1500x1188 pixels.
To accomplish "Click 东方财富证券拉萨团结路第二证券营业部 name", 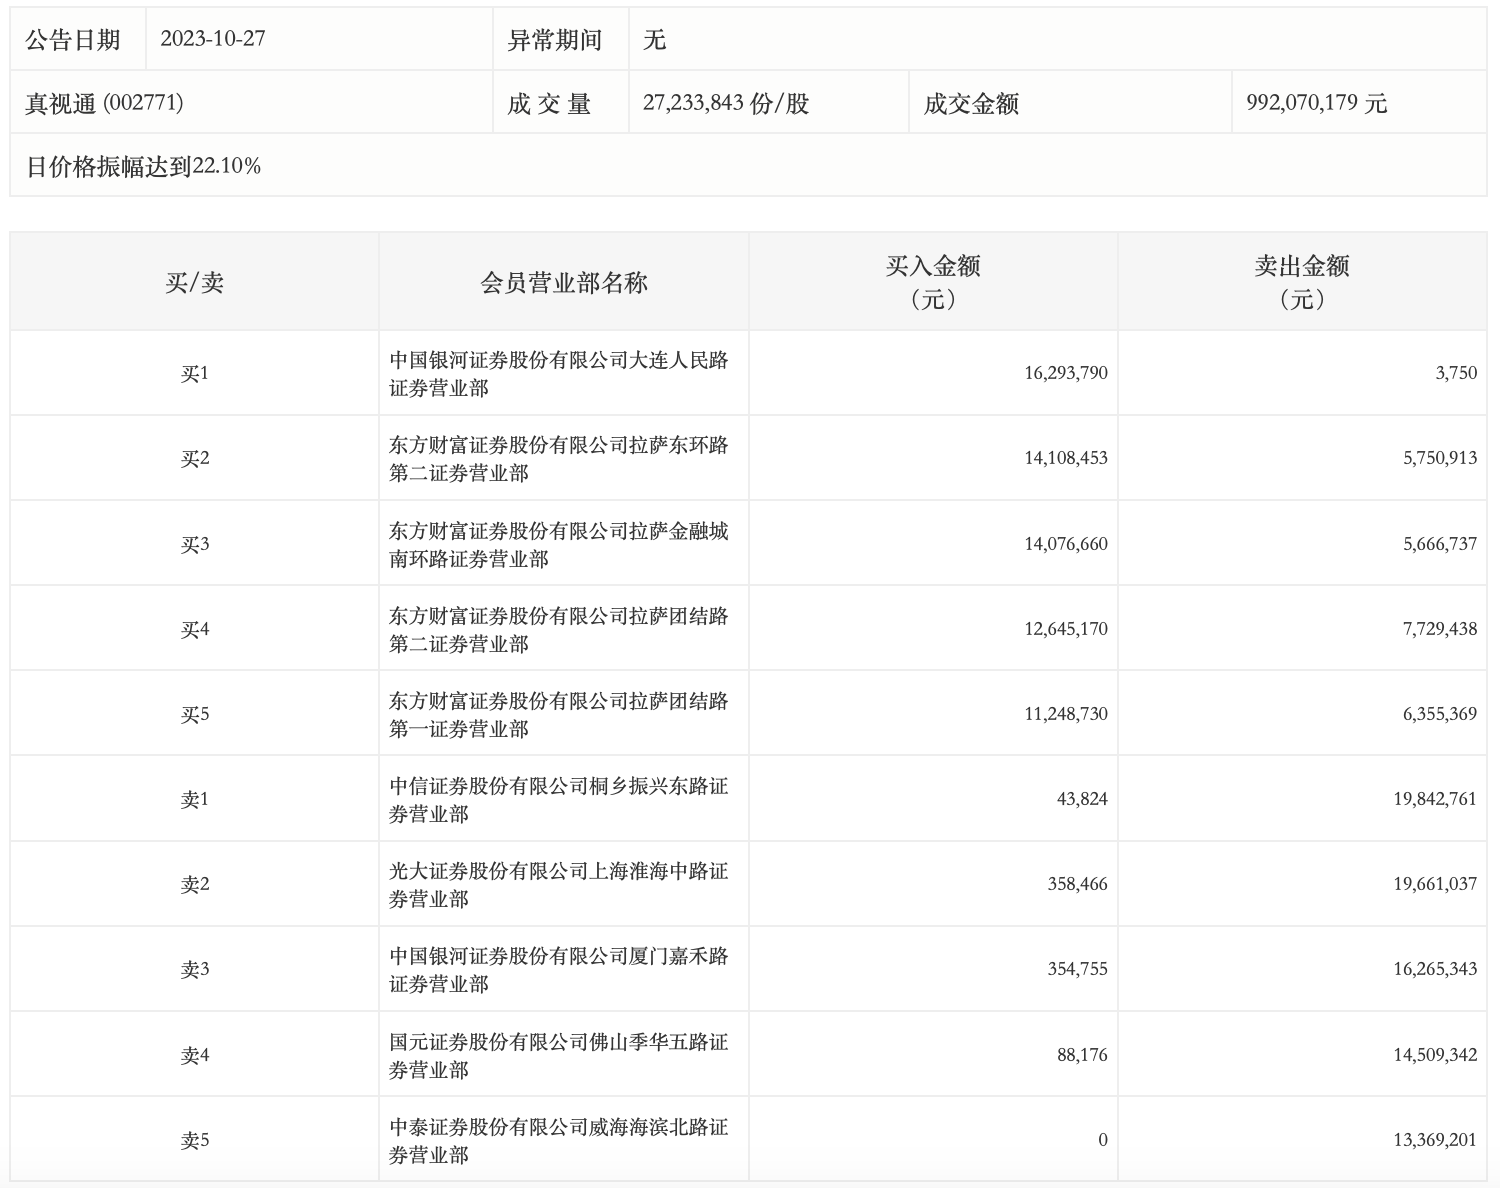I will click(x=559, y=629).
